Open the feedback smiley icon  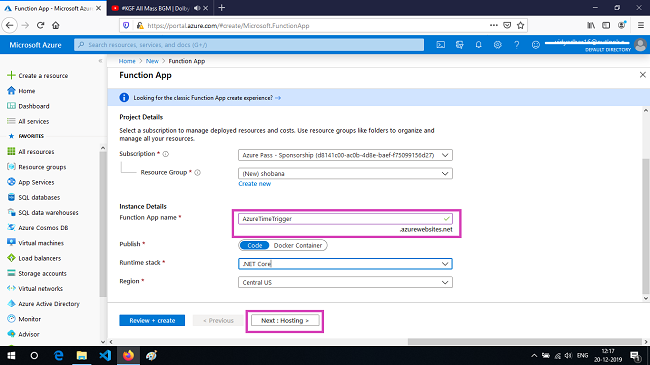click(536, 45)
